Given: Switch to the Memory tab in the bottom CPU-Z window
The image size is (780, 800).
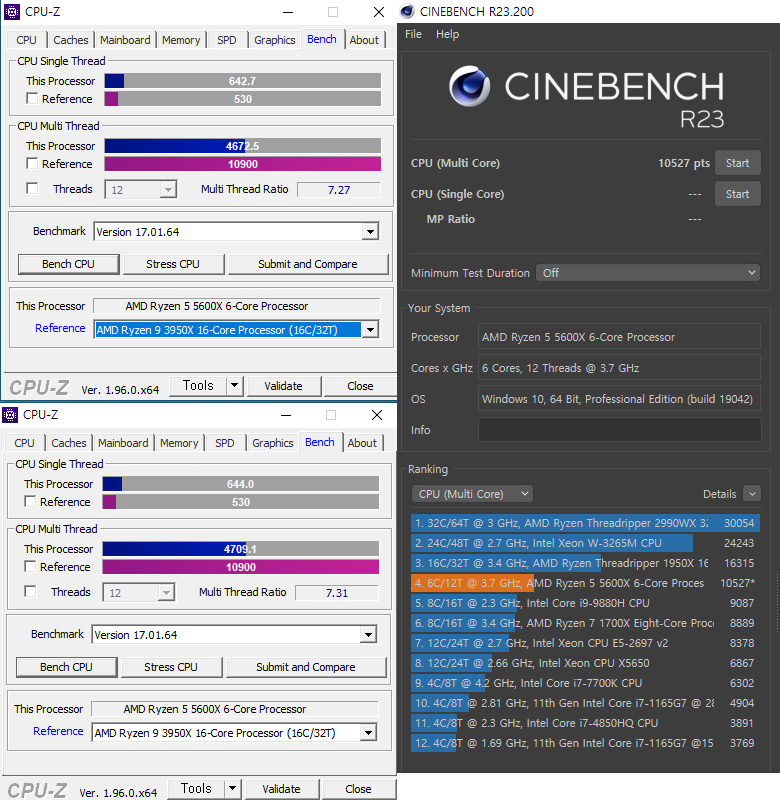Looking at the screenshot, I should click(x=179, y=443).
